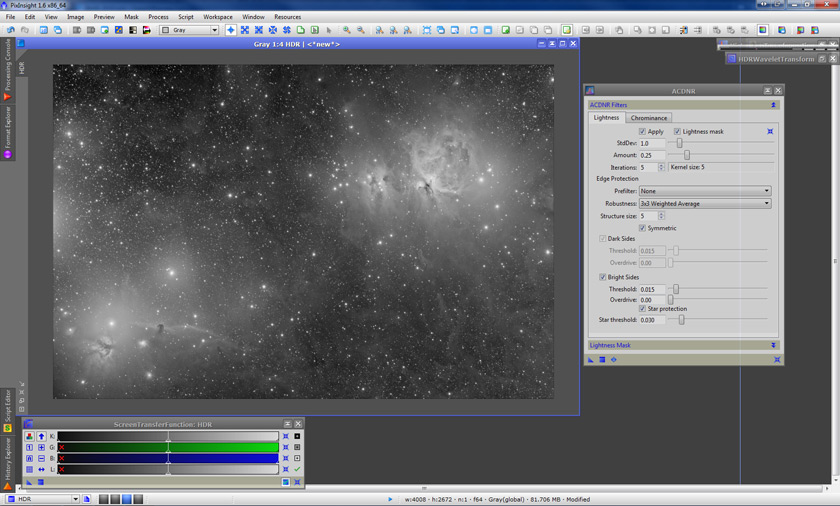Open the Robustness dropdown list

point(705,203)
